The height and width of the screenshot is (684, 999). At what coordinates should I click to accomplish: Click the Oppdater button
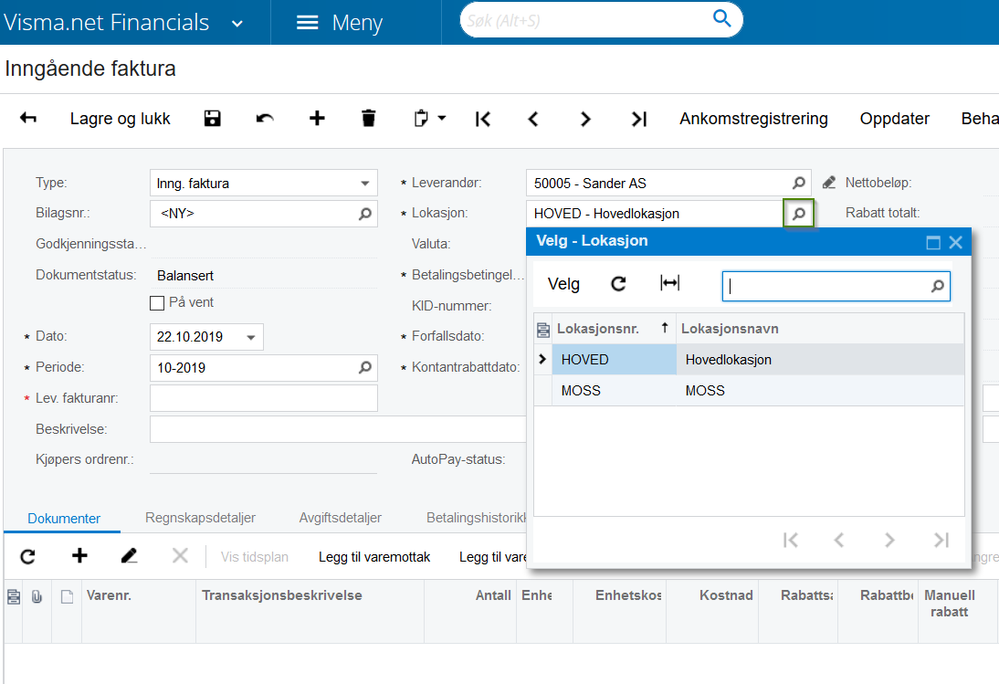(x=895, y=119)
